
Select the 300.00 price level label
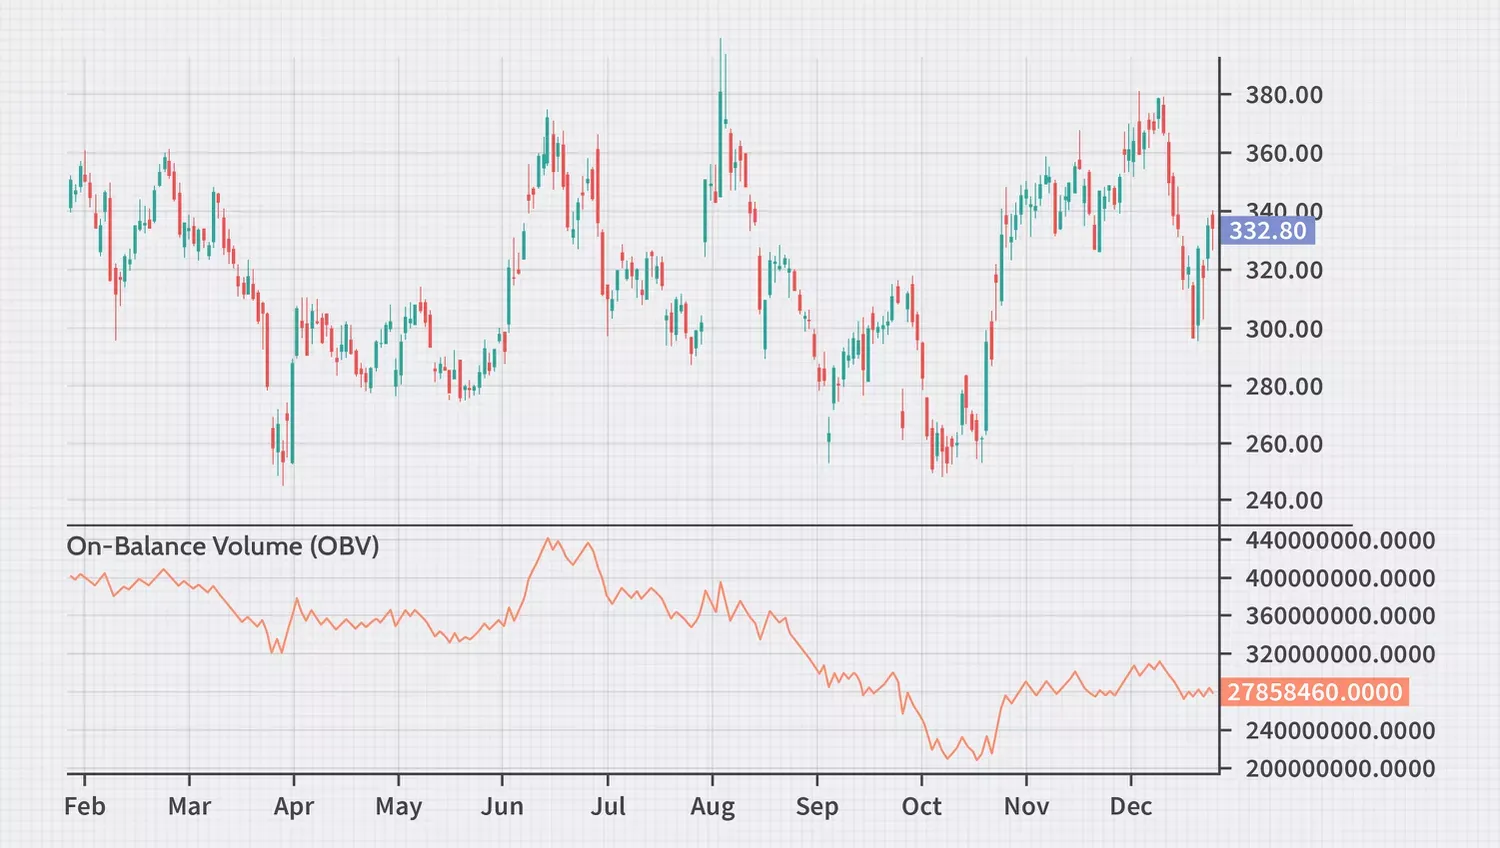pos(1284,328)
